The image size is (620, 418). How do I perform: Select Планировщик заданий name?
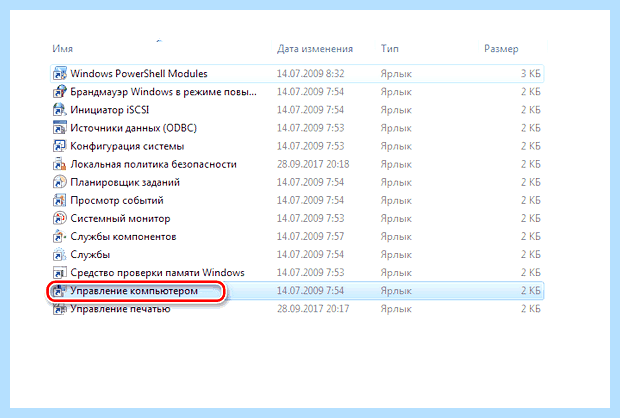click(125, 182)
